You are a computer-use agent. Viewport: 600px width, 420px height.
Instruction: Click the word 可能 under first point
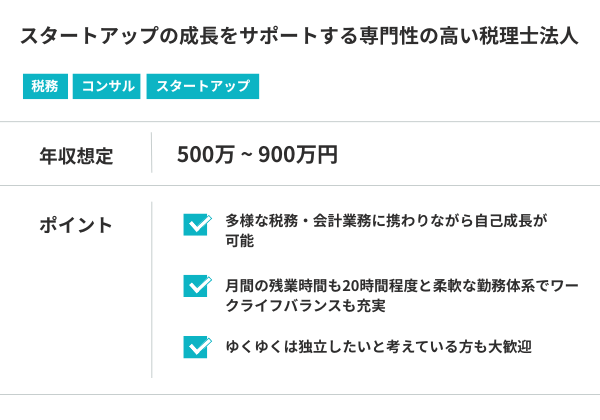tap(239, 241)
